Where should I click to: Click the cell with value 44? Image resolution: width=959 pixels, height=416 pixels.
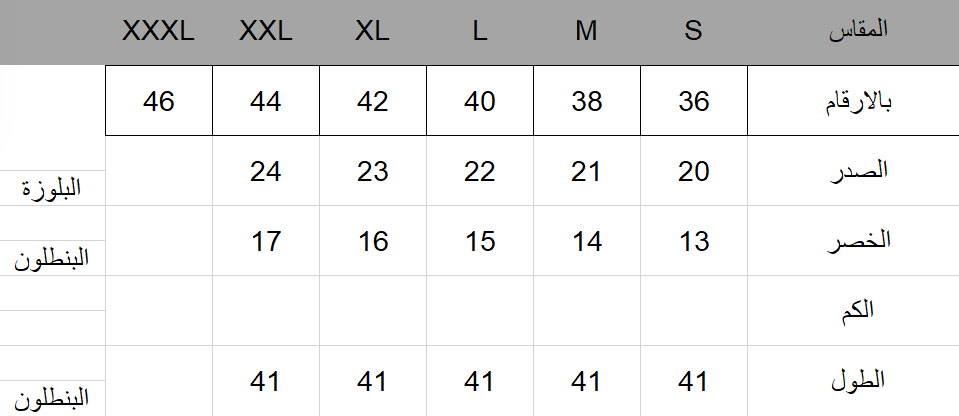266,101
